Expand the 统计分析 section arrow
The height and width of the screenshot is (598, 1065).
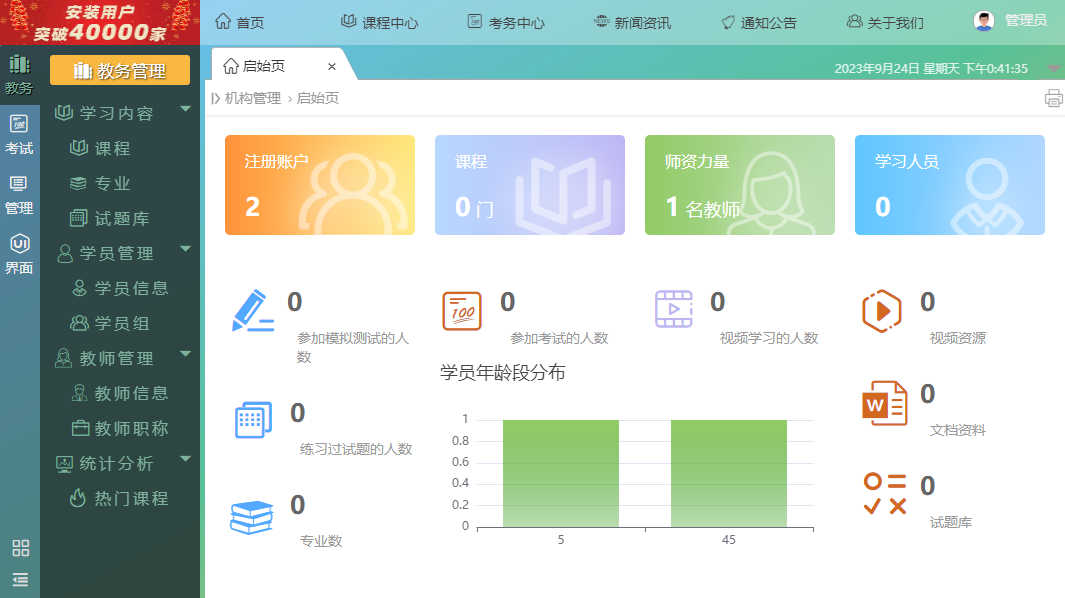pos(185,459)
